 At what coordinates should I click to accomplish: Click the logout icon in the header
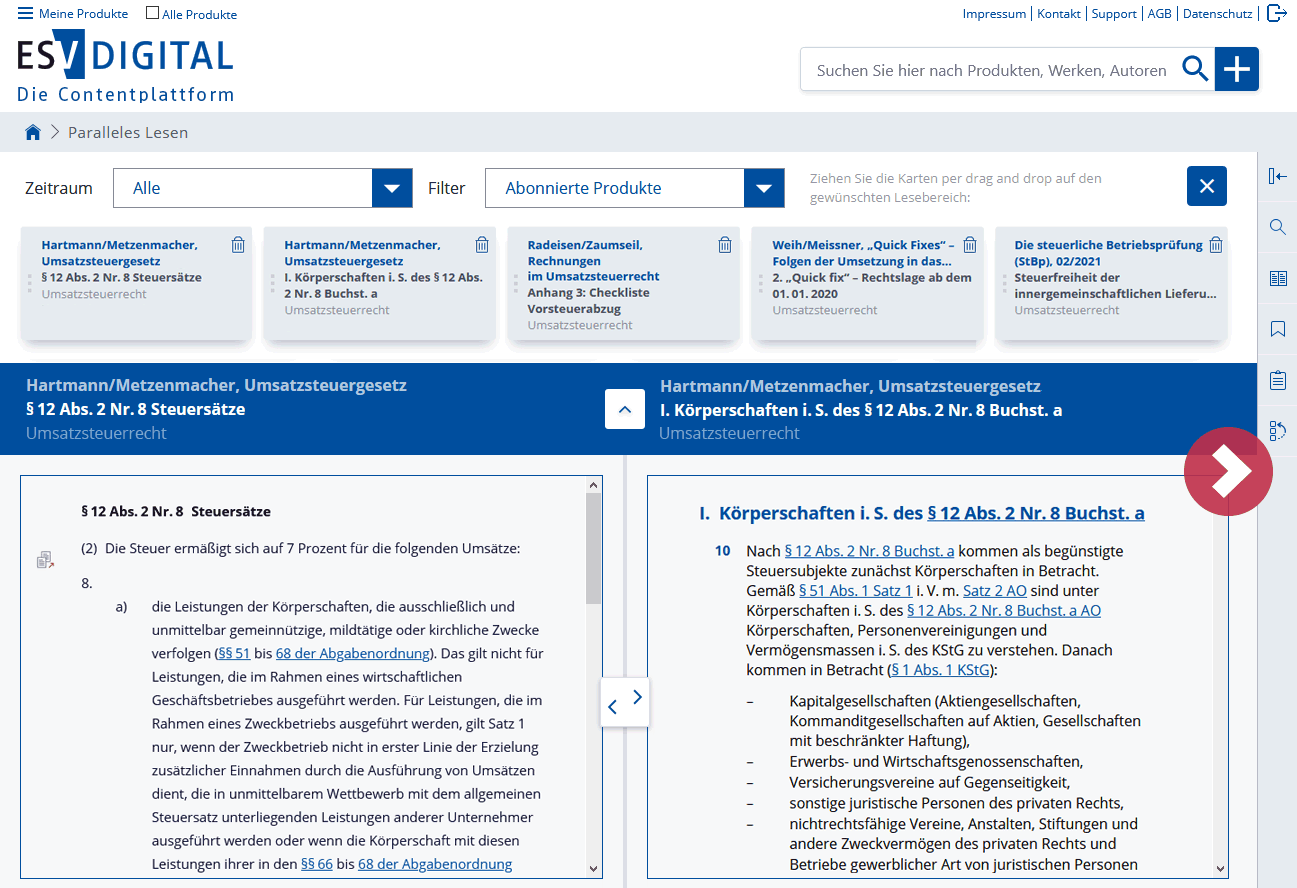(1276, 13)
